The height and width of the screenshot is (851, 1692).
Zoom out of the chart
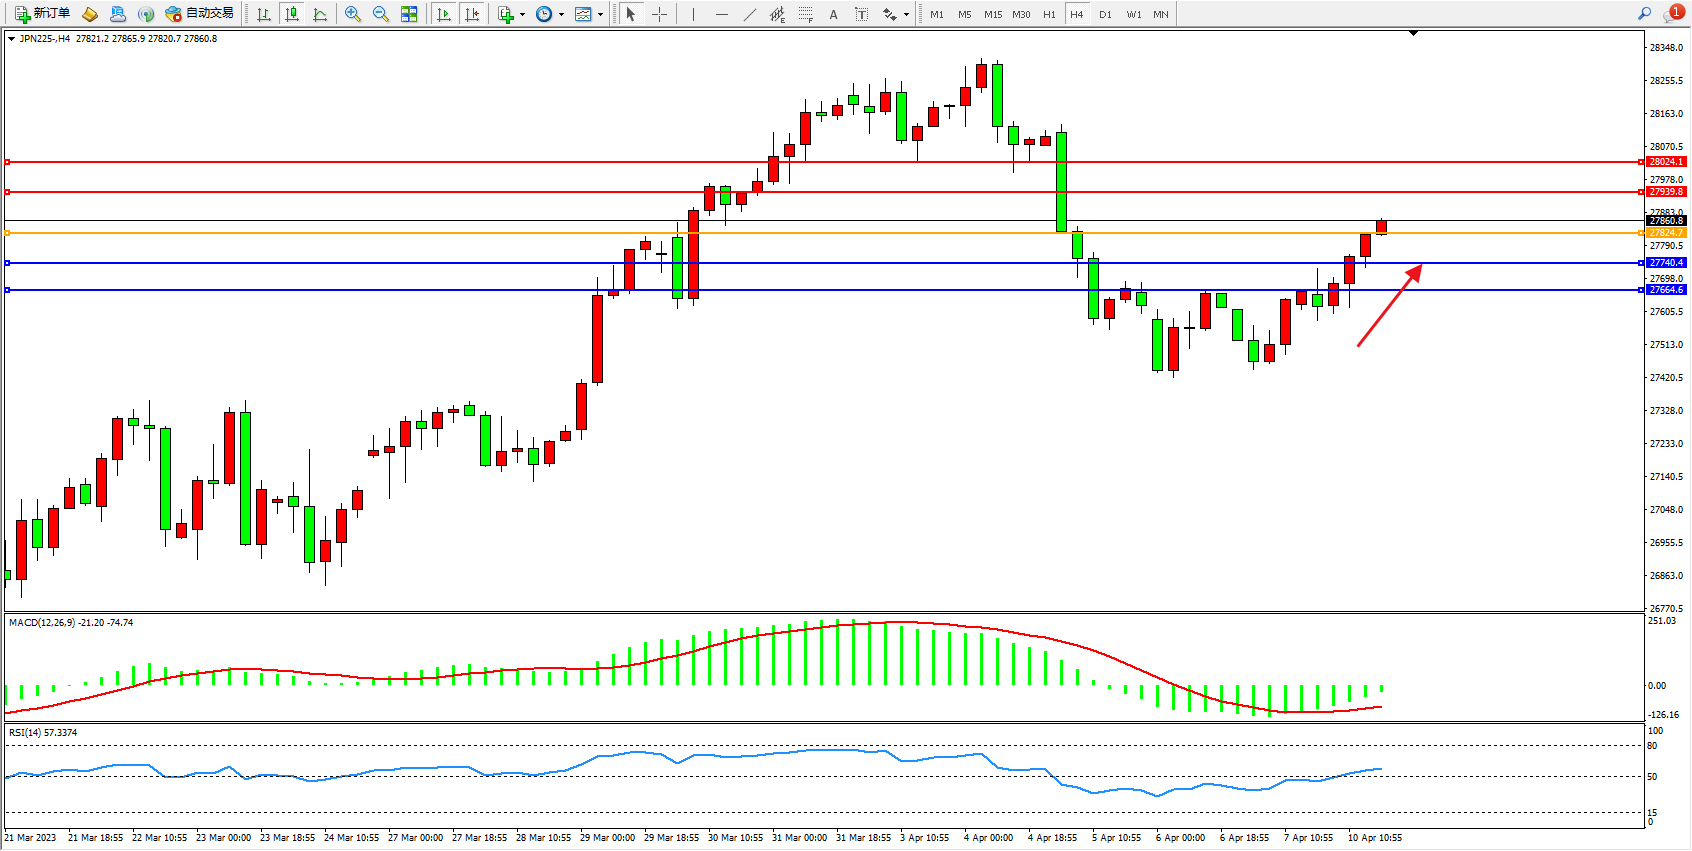[x=381, y=14]
